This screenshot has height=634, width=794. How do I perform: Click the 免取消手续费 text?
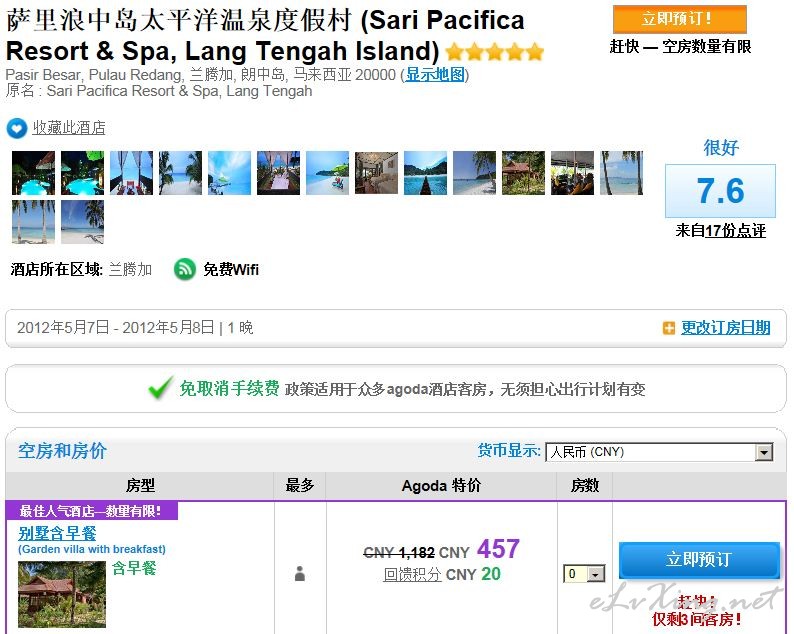click(229, 388)
